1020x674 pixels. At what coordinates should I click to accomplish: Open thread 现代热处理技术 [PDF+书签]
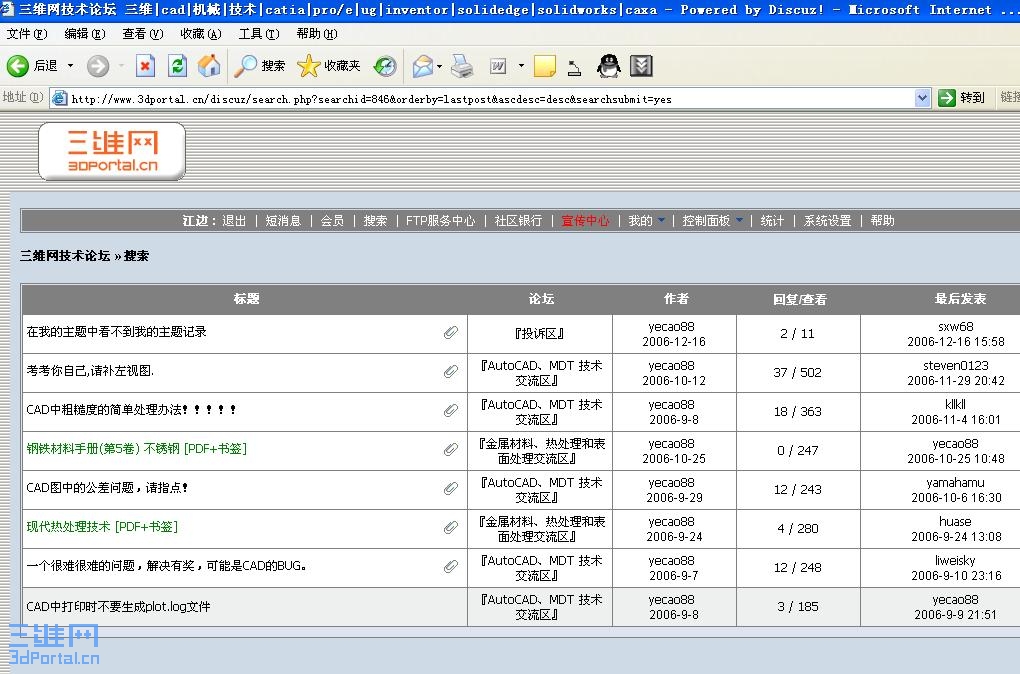pyautogui.click(x=102, y=527)
